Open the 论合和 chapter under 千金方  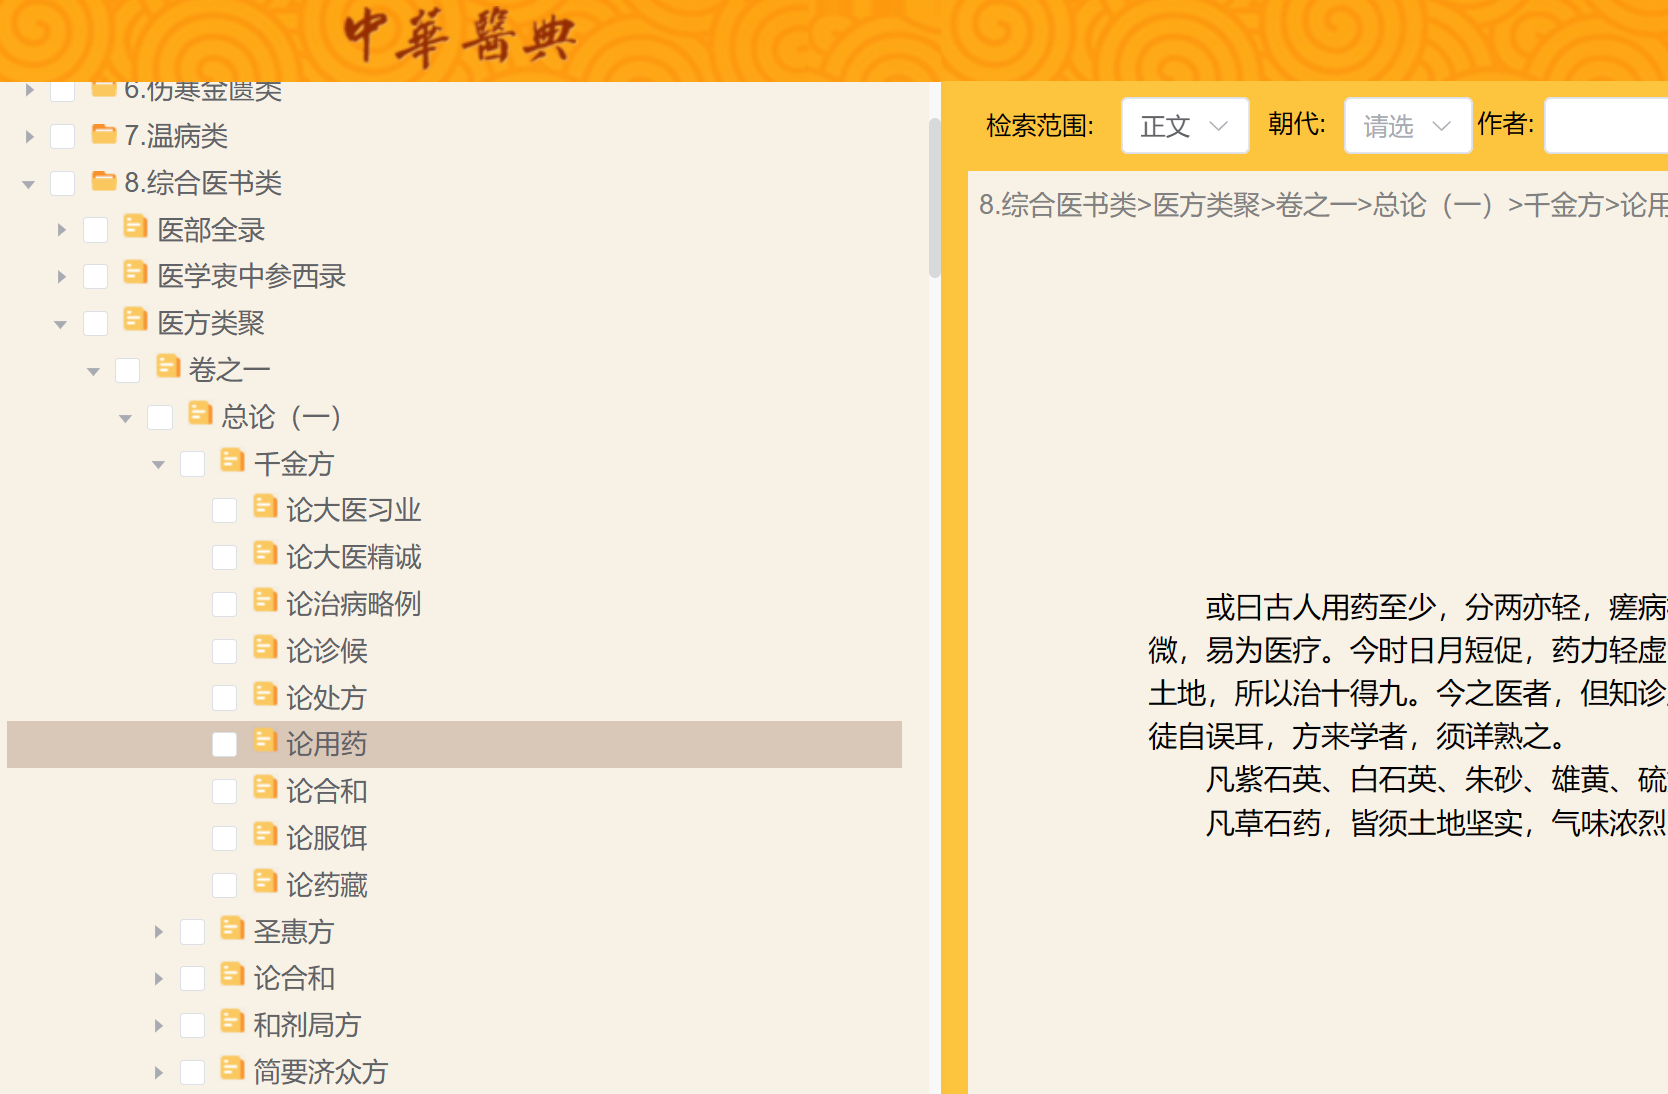tap(326, 792)
